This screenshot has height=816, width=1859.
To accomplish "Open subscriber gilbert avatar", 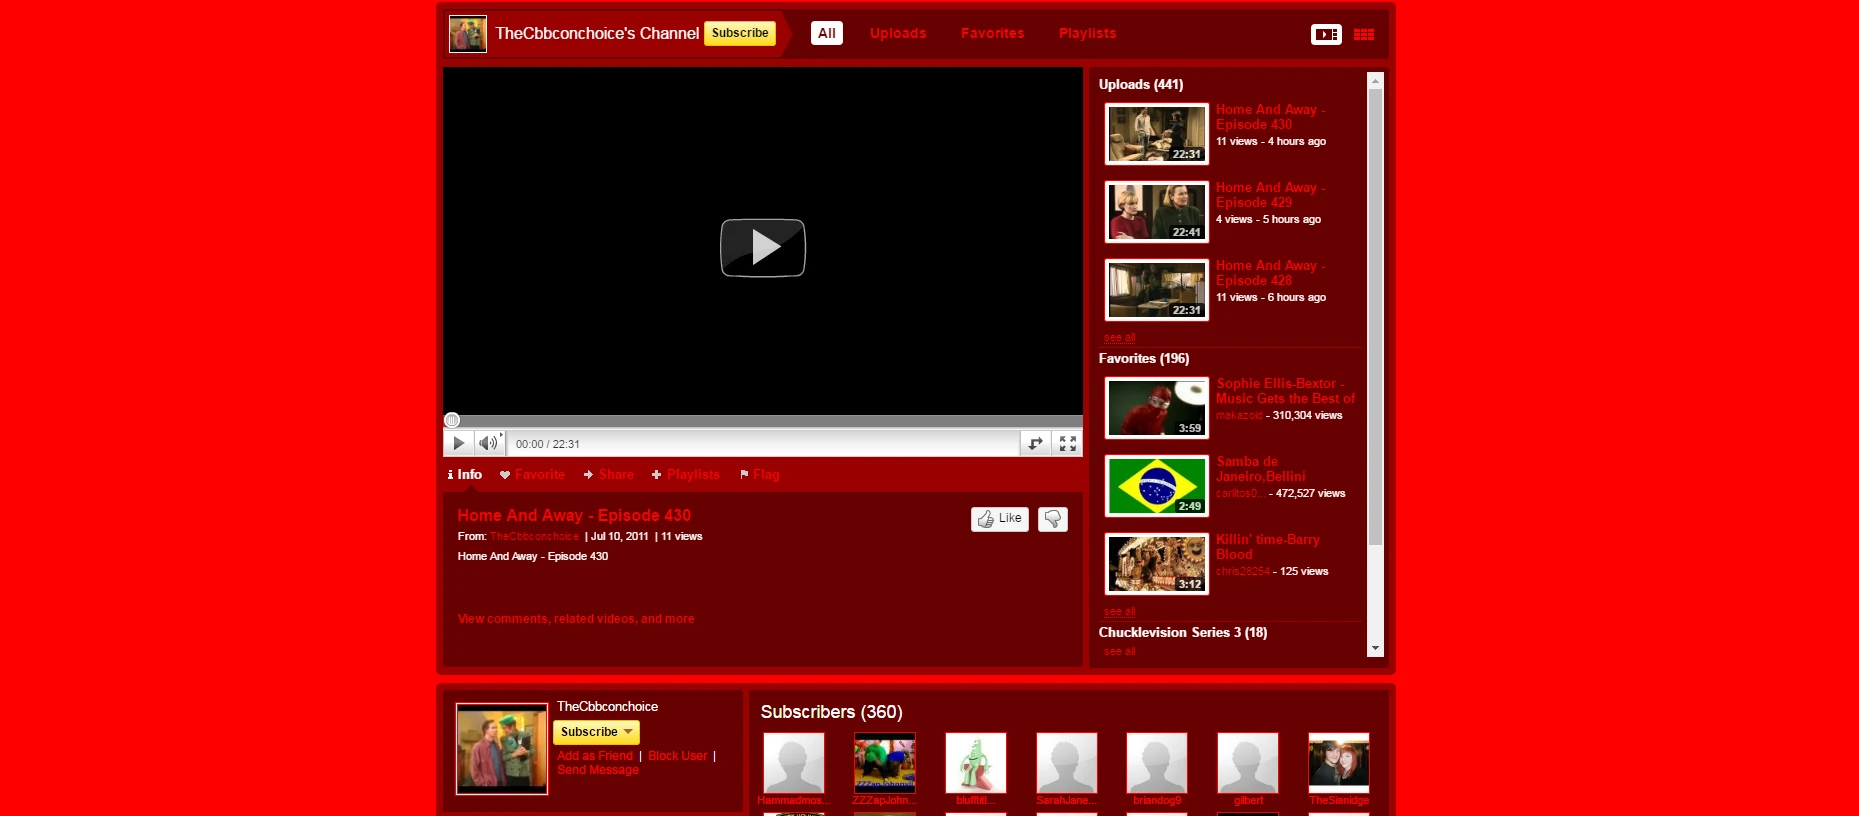I will click(1248, 763).
